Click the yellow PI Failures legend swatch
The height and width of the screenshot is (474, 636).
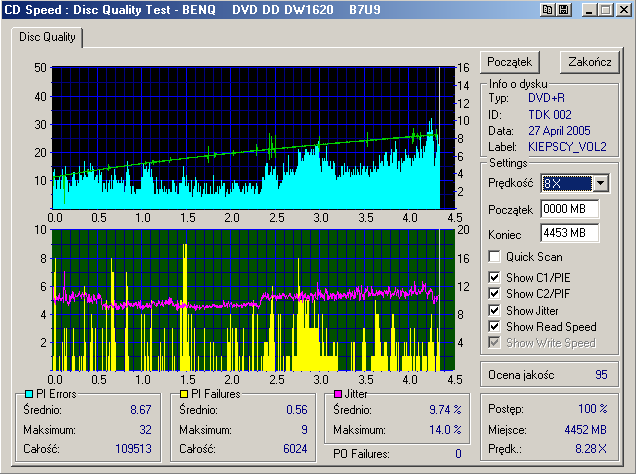click(184, 394)
